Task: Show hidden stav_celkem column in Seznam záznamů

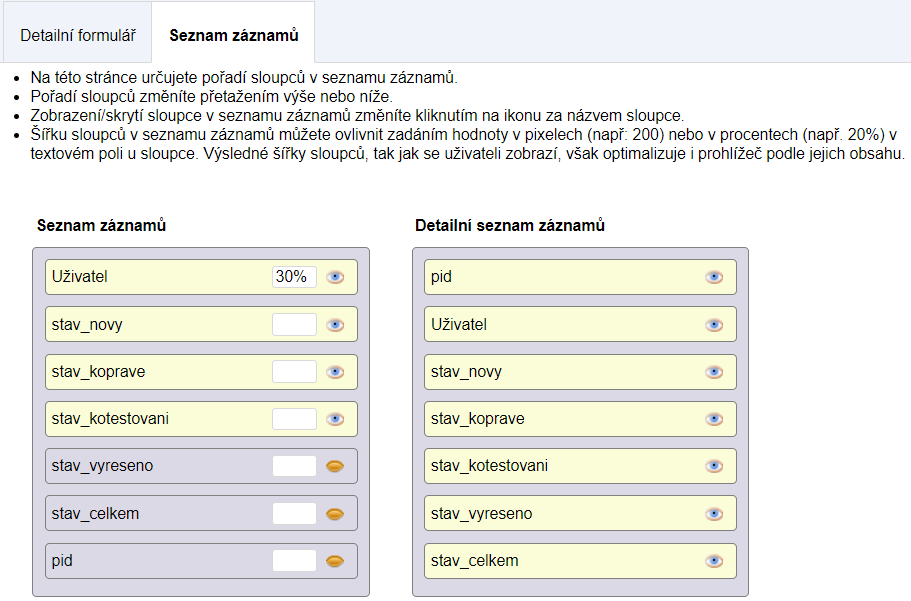Action: click(335, 514)
